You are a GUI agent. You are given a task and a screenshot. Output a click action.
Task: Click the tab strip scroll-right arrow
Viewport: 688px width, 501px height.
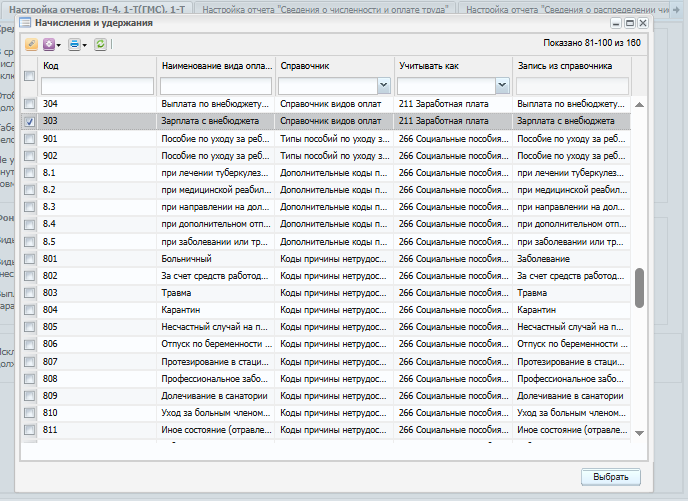678,9
